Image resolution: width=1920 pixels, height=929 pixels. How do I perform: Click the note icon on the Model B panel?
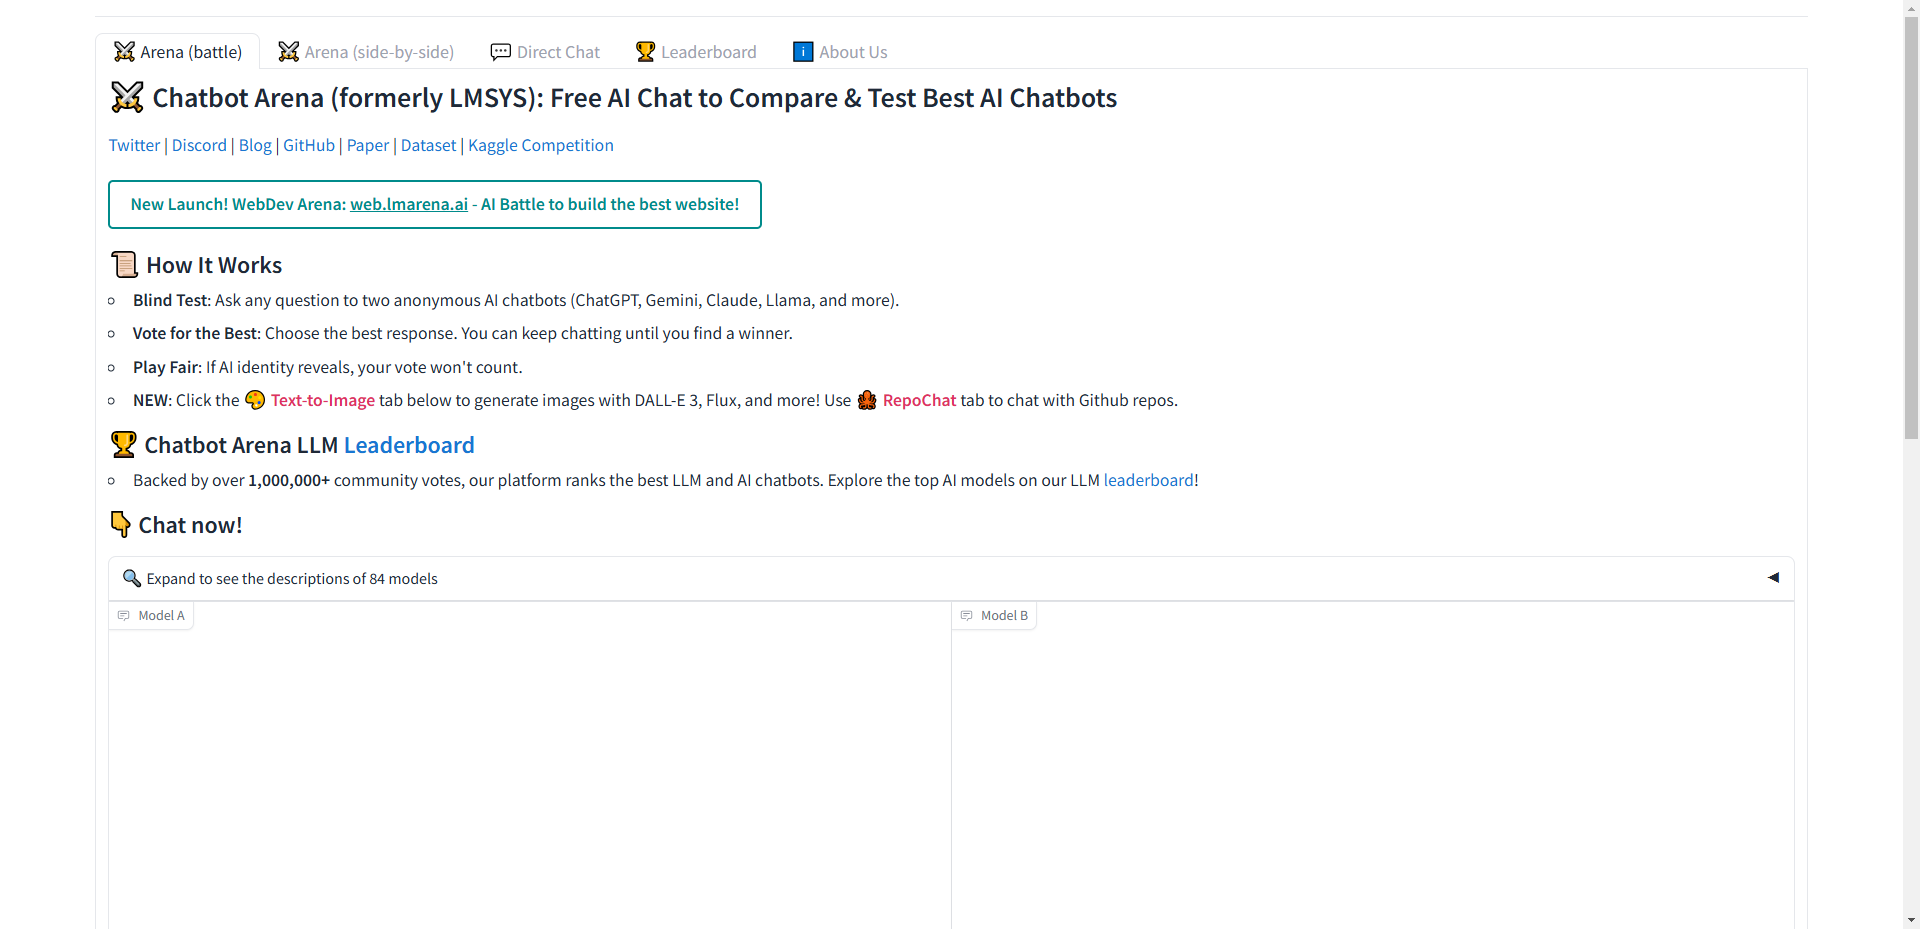click(x=966, y=615)
